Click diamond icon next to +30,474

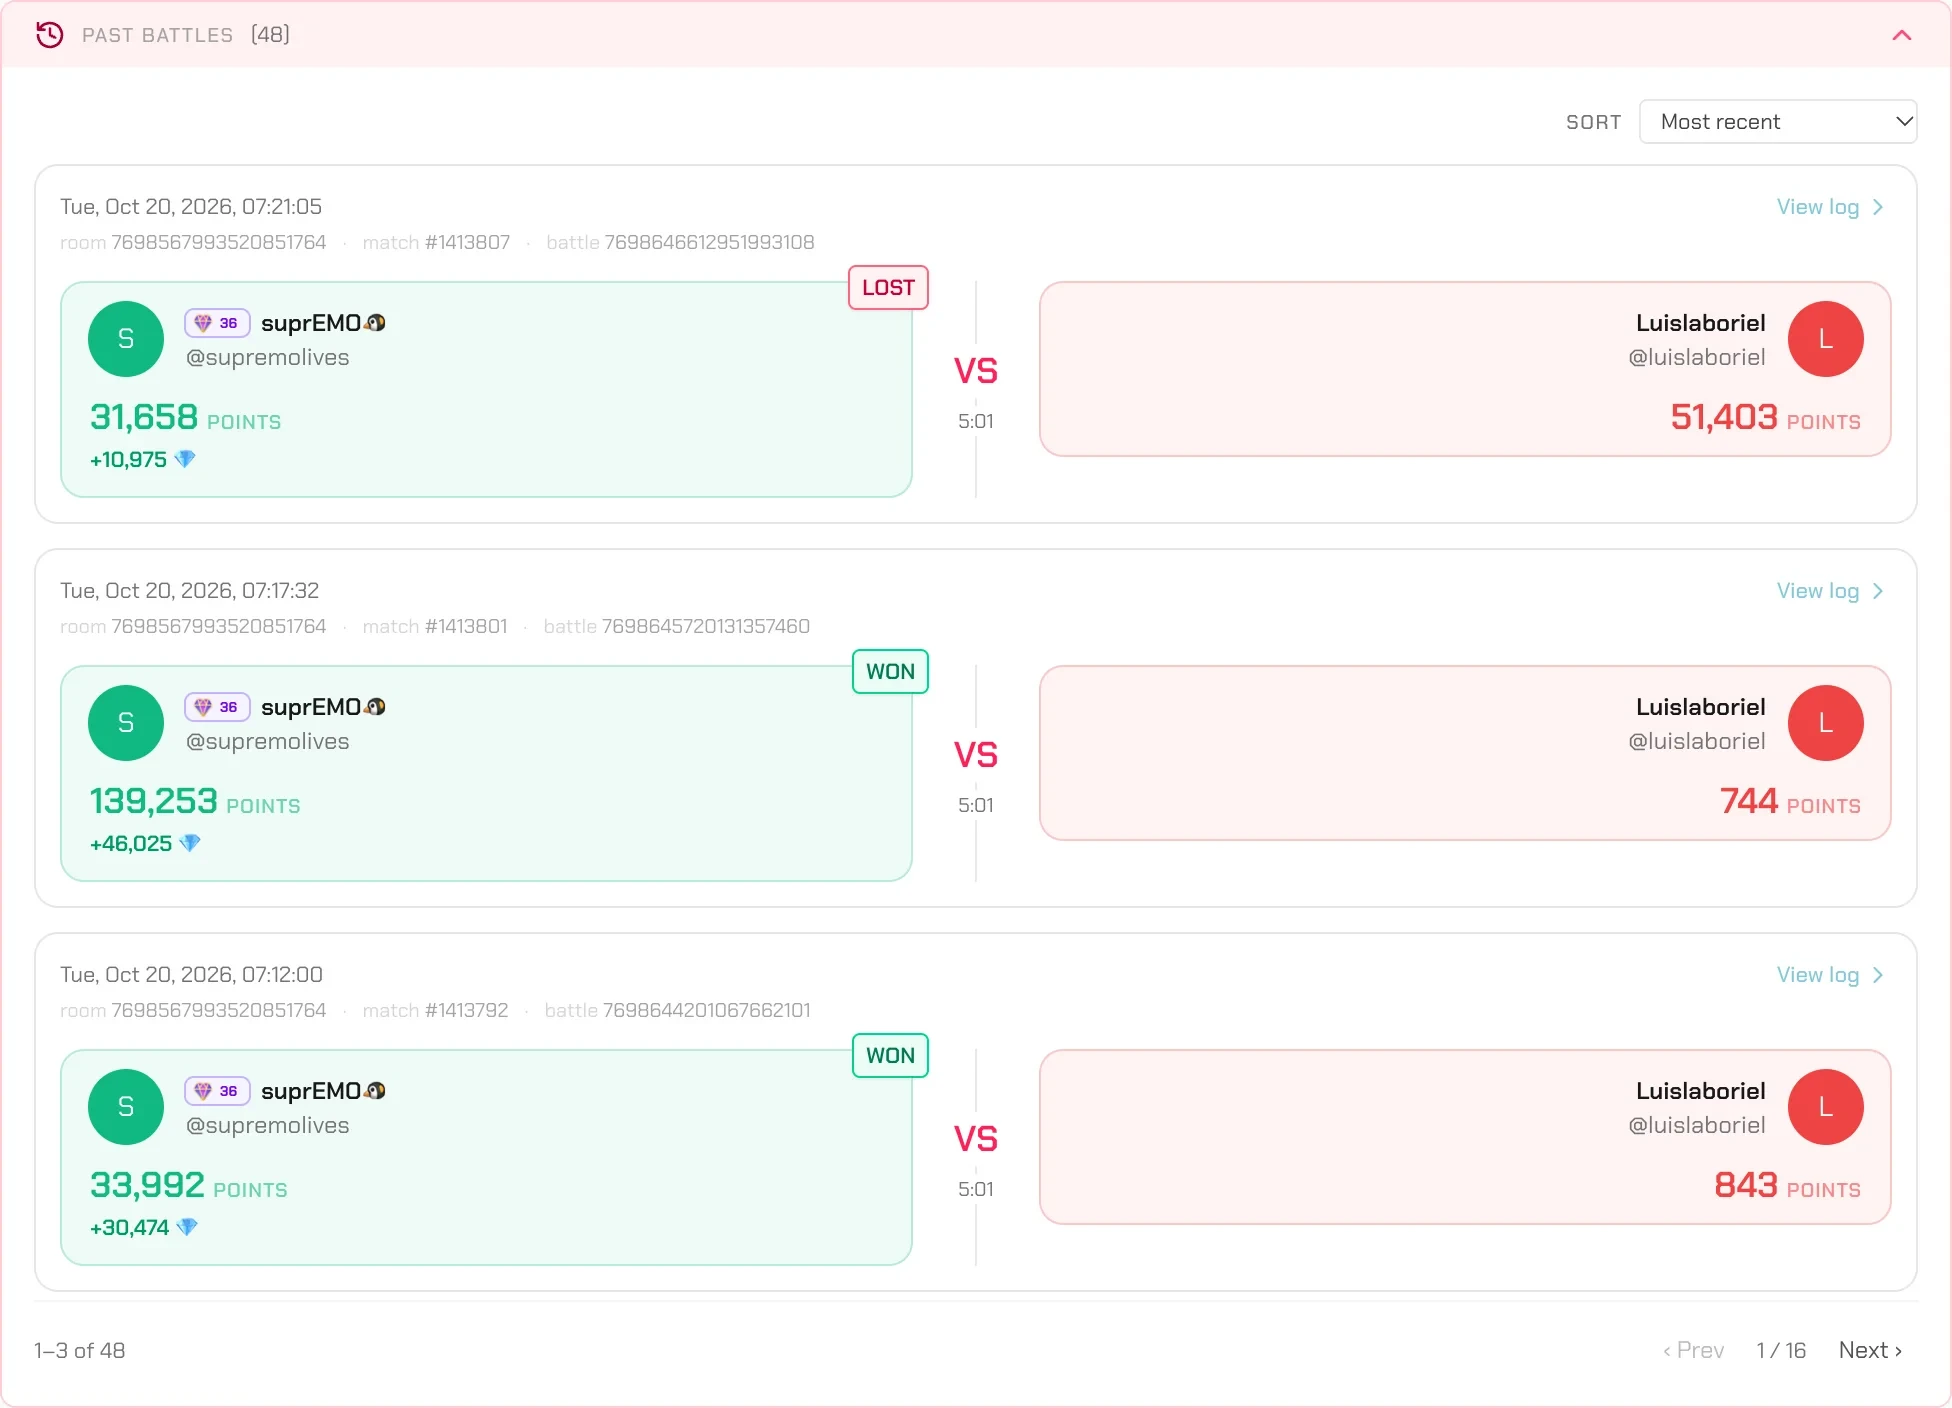point(187,1227)
